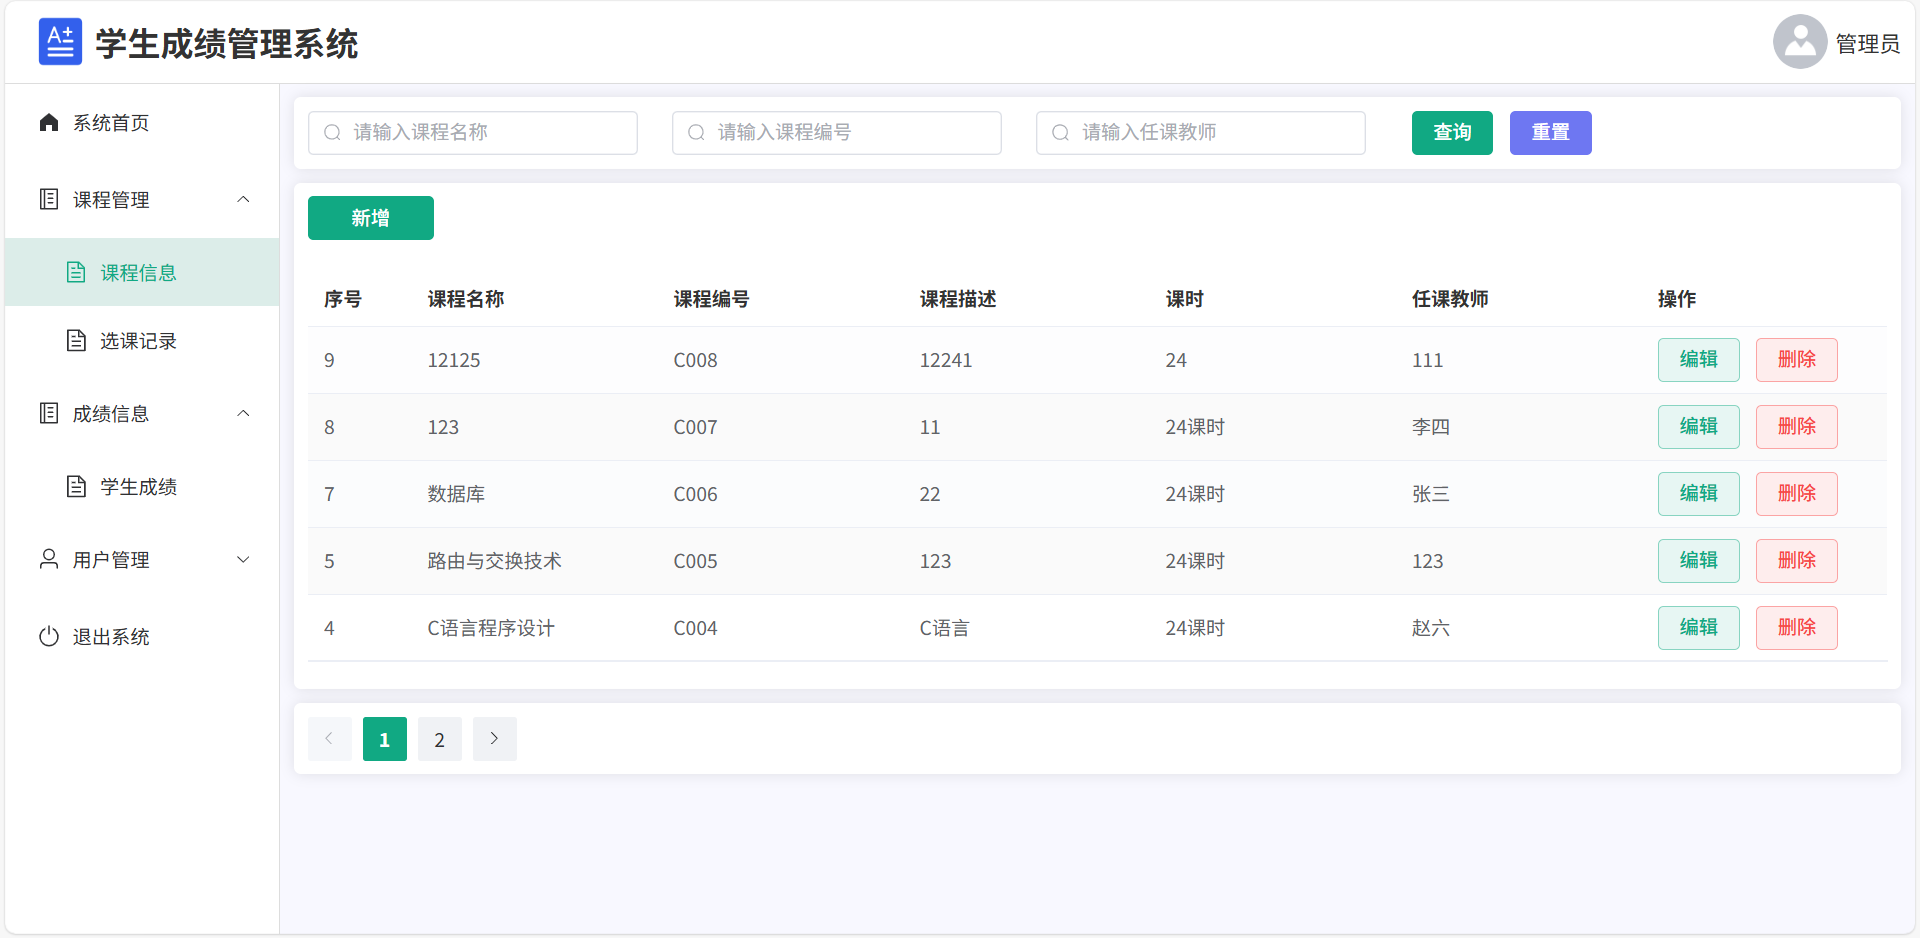Collapse the 成绩信息 section
1920x938 pixels.
(x=243, y=413)
